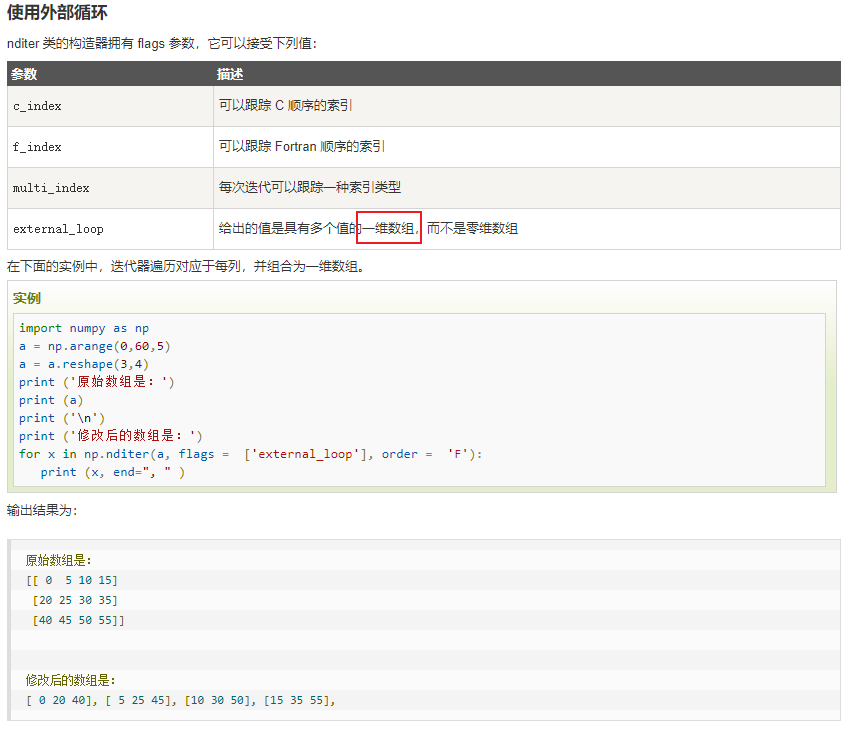Click description '每次迭代可以跟踪一种索引类型'
This screenshot has width=843, height=731.
point(310,187)
